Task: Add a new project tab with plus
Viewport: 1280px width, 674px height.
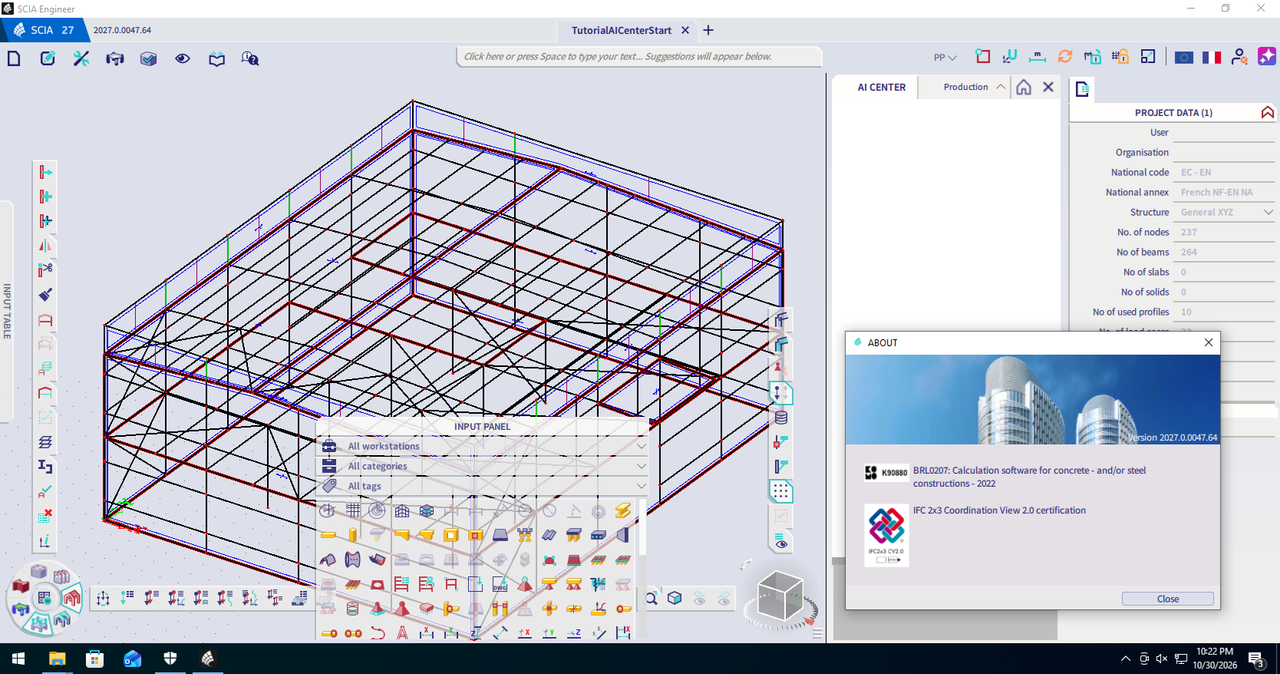Action: pos(708,30)
